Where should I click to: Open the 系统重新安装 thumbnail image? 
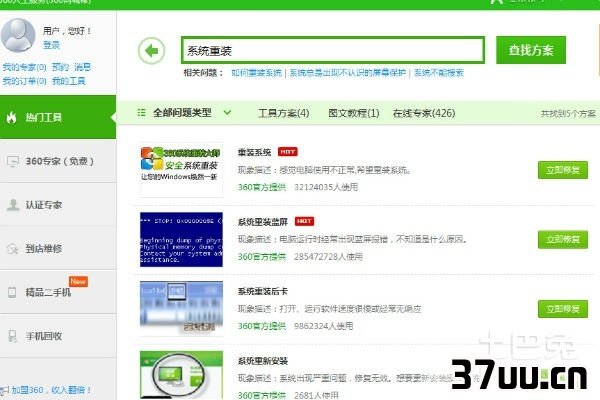coord(181,375)
